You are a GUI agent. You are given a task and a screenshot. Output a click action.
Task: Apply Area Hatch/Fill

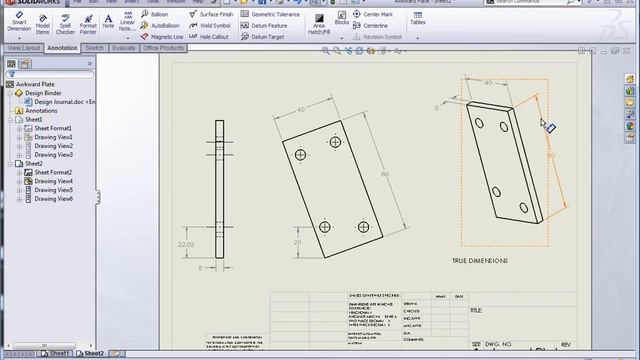pyautogui.click(x=319, y=24)
